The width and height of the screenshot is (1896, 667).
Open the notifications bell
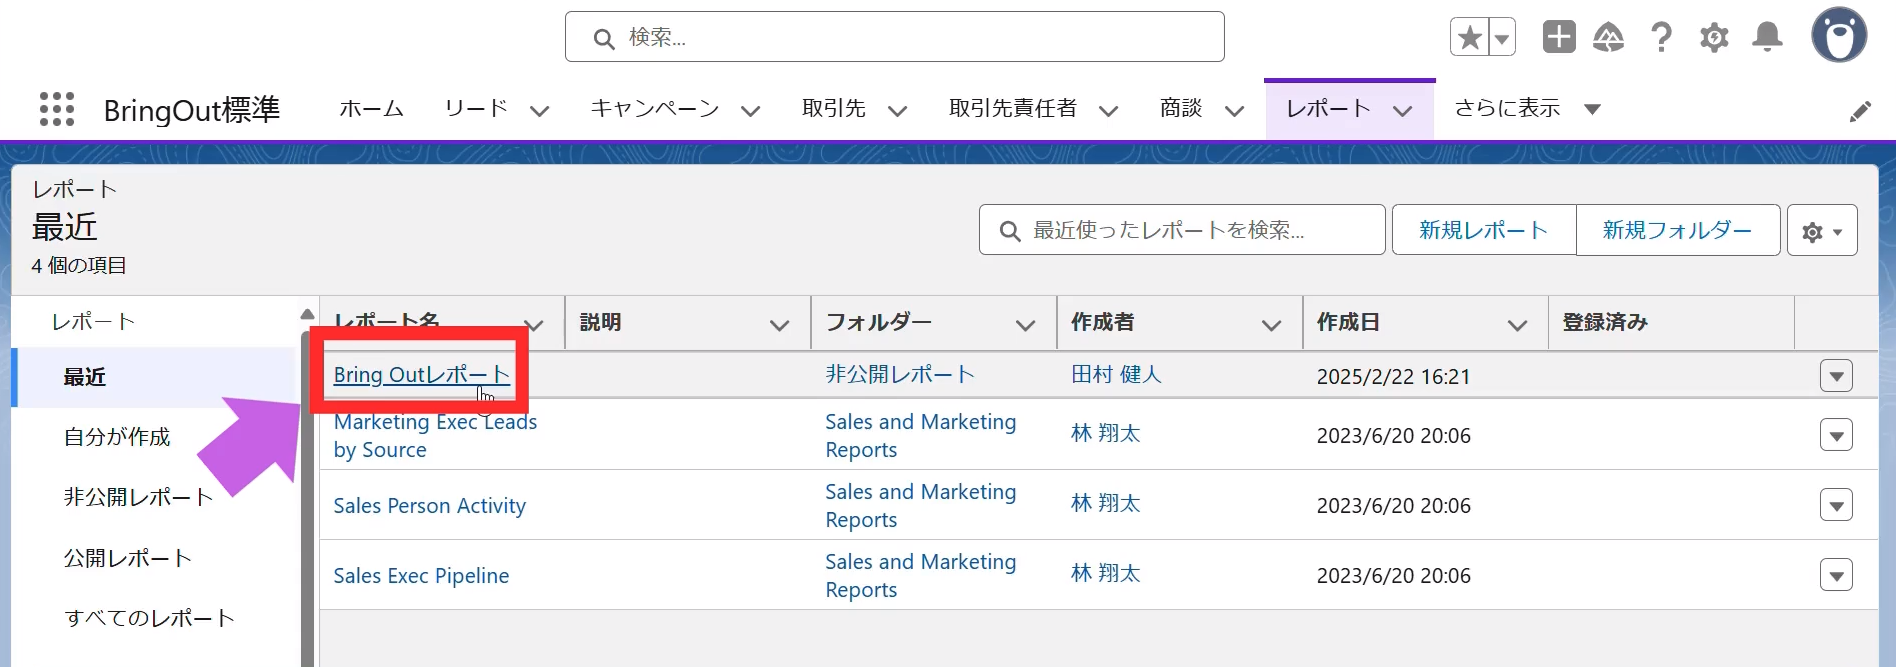pyautogui.click(x=1767, y=38)
